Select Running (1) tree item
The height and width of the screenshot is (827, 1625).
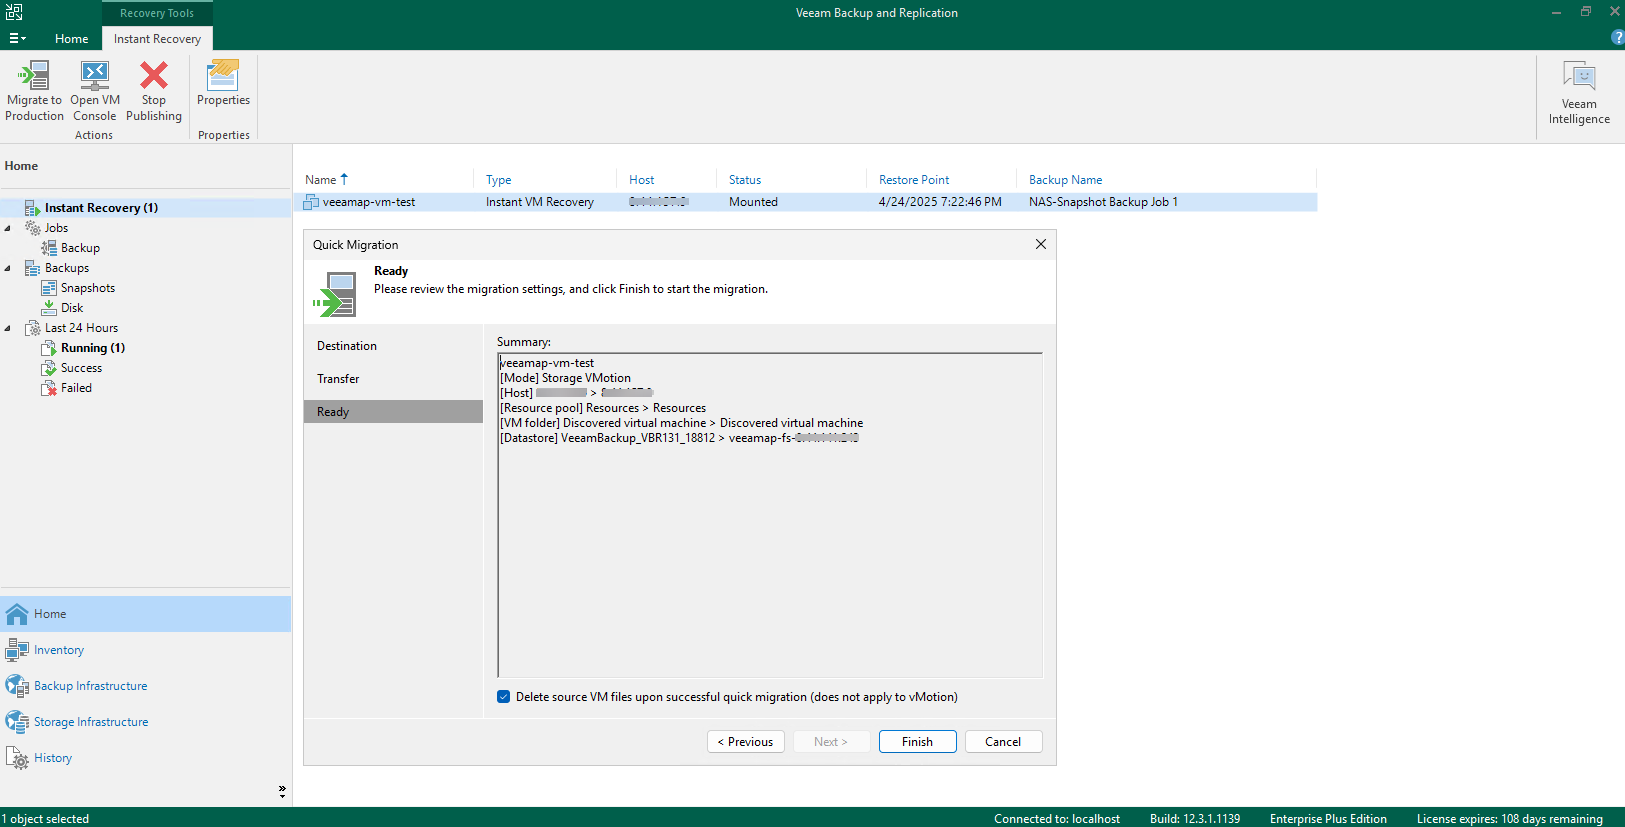93,348
